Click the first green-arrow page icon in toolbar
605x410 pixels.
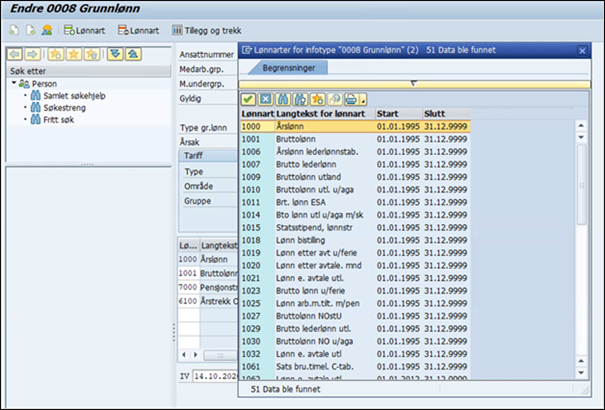(x=14, y=30)
